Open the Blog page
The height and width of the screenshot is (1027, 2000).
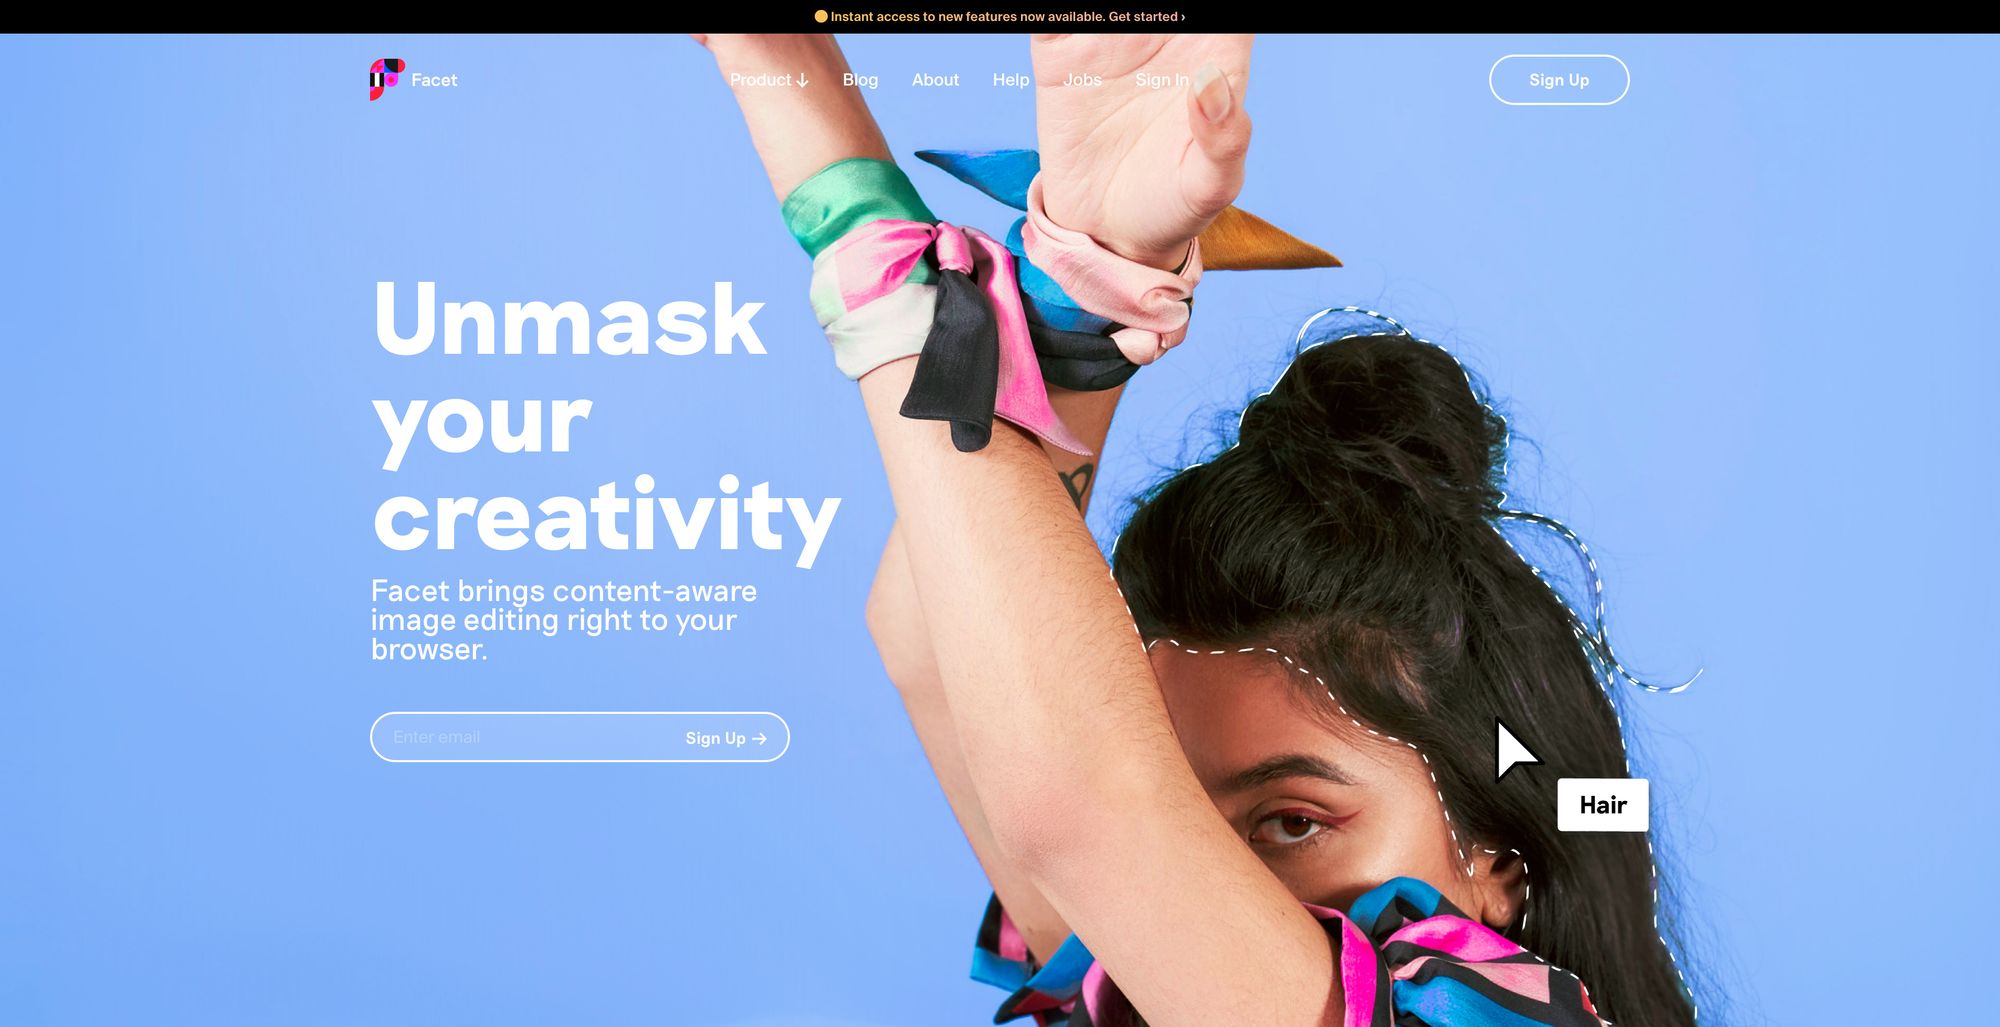coord(860,80)
